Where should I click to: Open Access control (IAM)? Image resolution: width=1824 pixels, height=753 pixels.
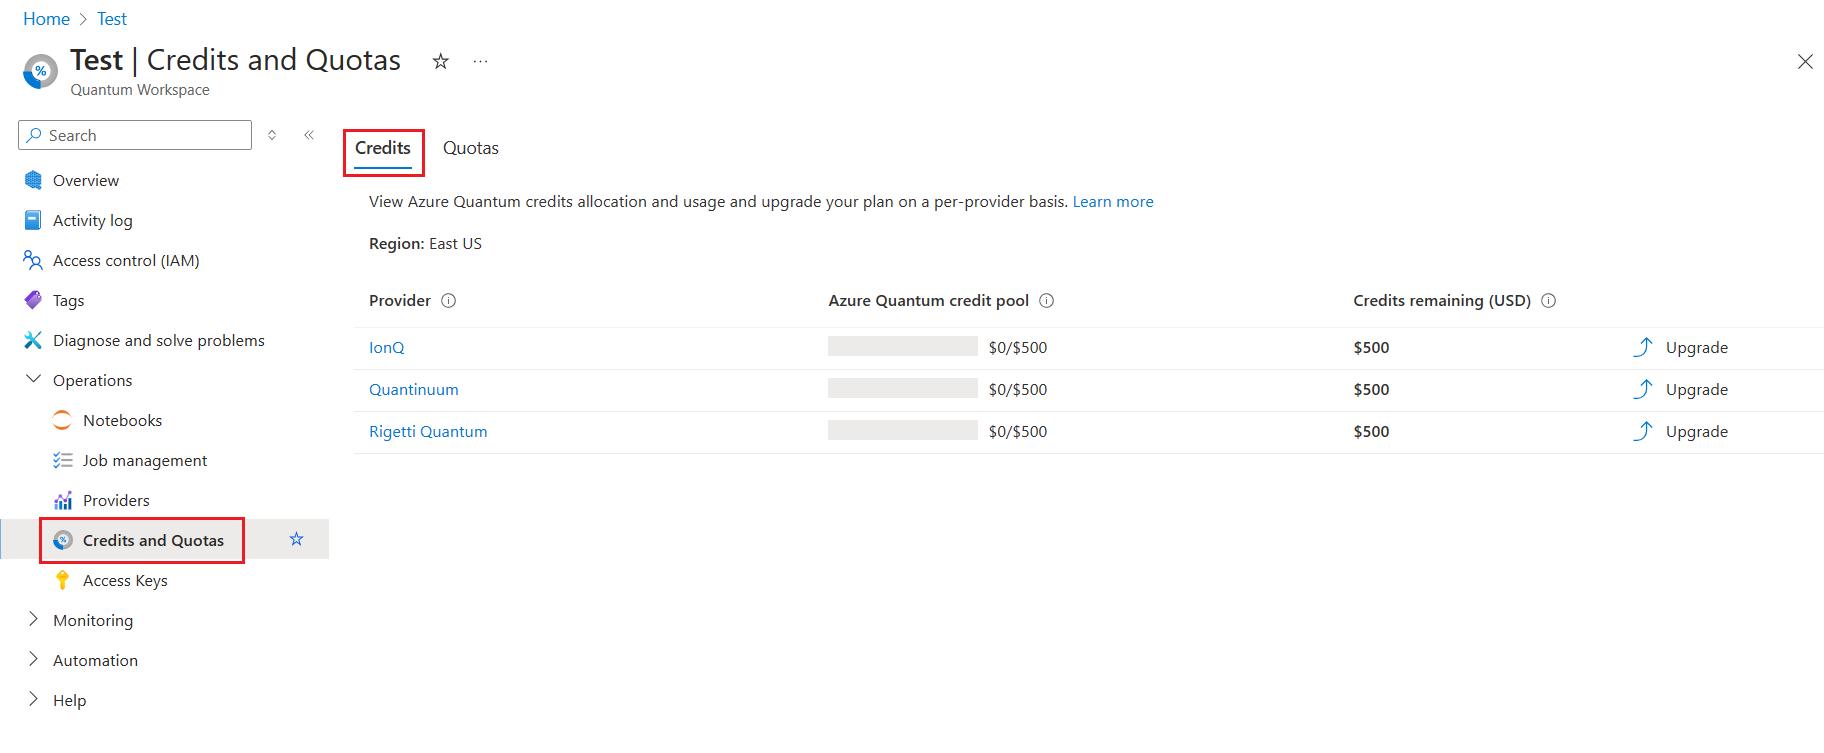coord(126,261)
